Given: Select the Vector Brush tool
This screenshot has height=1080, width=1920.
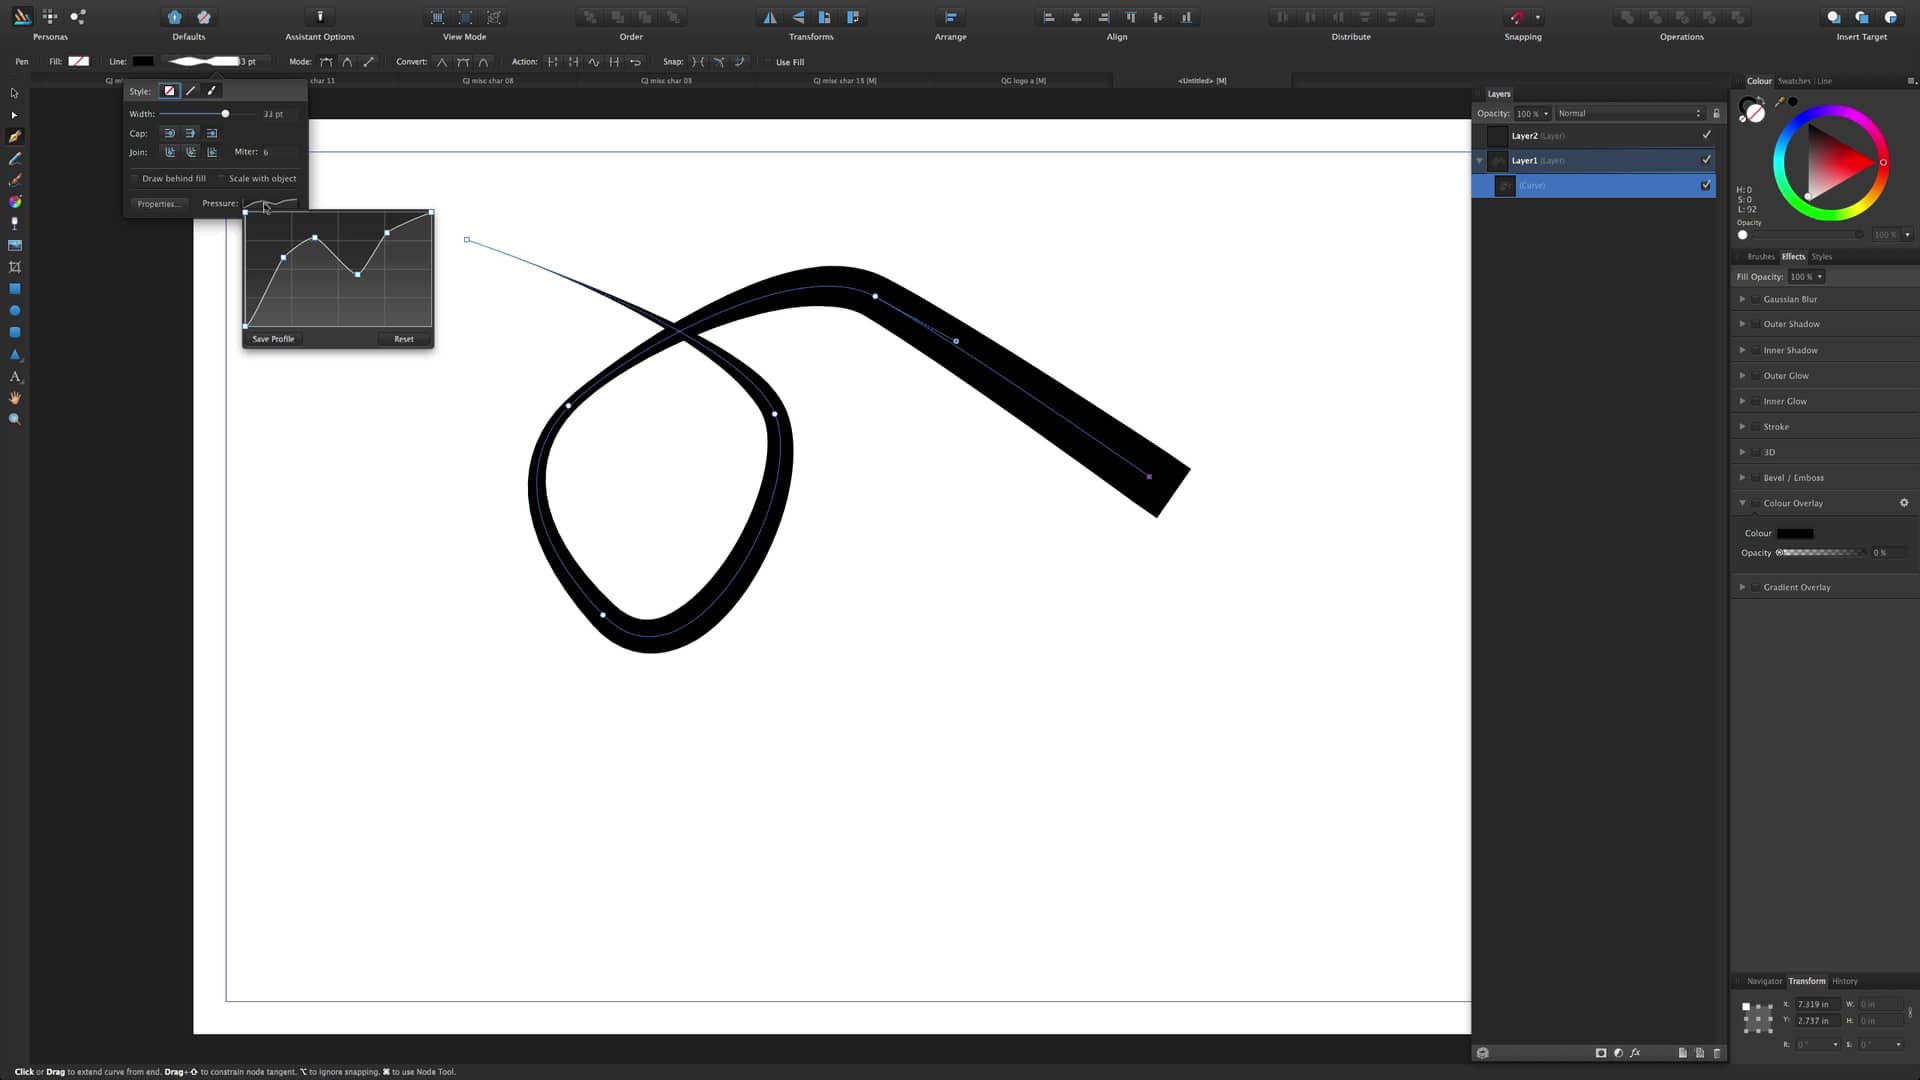Looking at the screenshot, I should (x=15, y=180).
